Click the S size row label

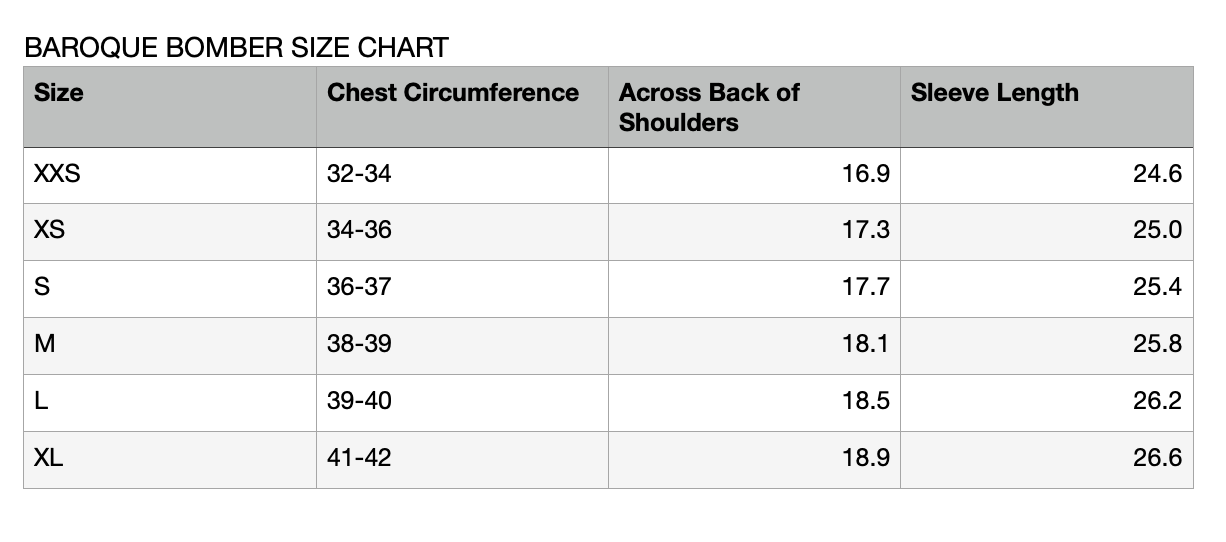42,287
